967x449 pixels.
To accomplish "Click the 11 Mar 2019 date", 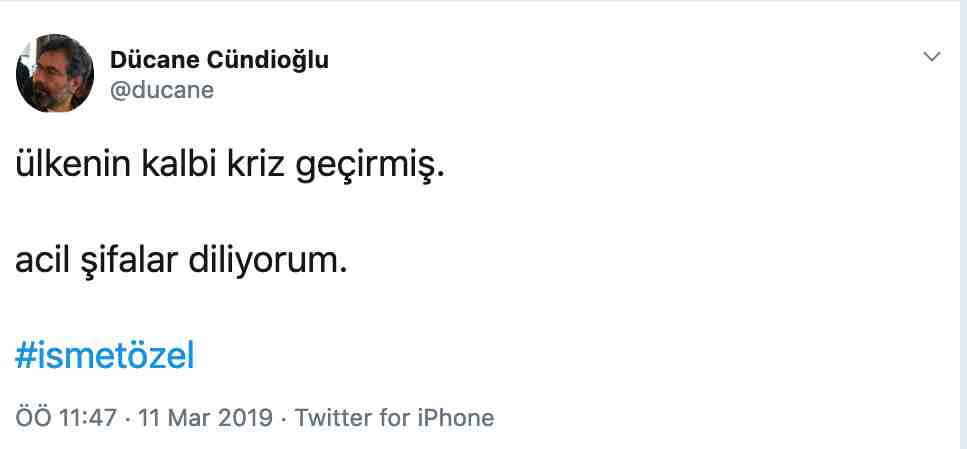I will 205,418.
